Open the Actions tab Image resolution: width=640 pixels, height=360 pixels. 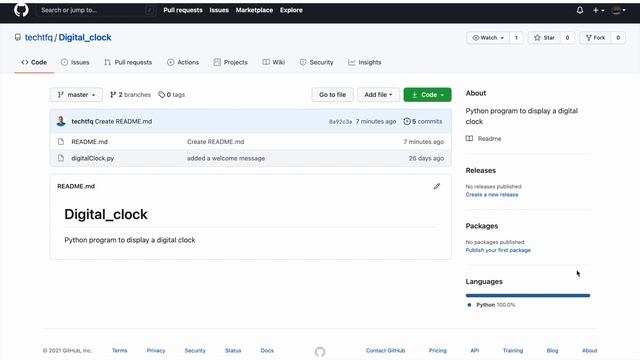pyautogui.click(x=183, y=62)
